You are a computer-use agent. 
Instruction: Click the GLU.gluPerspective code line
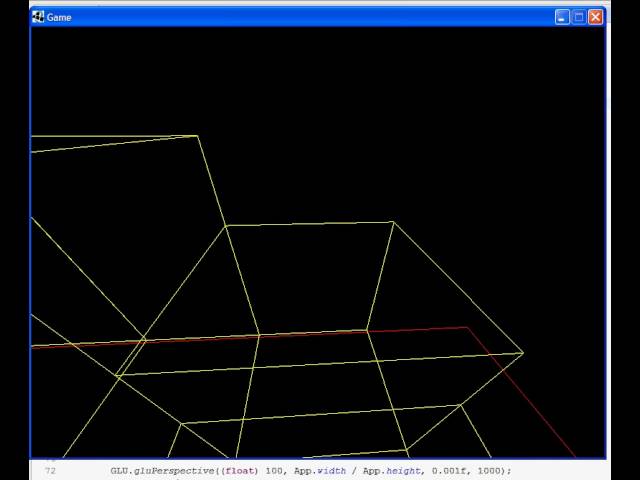pos(311,471)
